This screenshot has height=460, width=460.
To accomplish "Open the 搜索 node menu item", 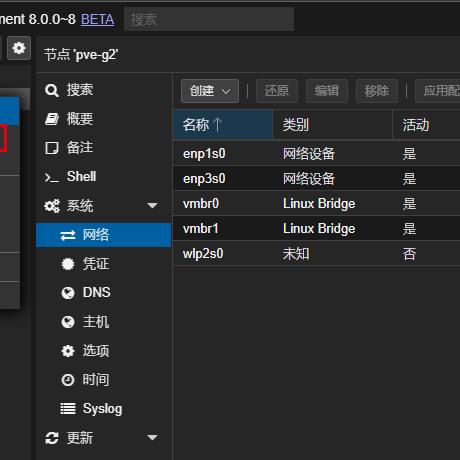I will (104, 90).
